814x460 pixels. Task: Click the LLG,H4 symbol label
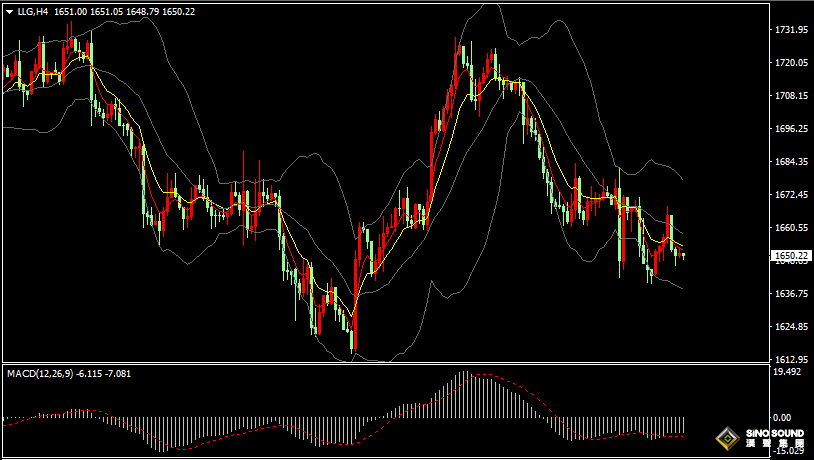pos(32,11)
